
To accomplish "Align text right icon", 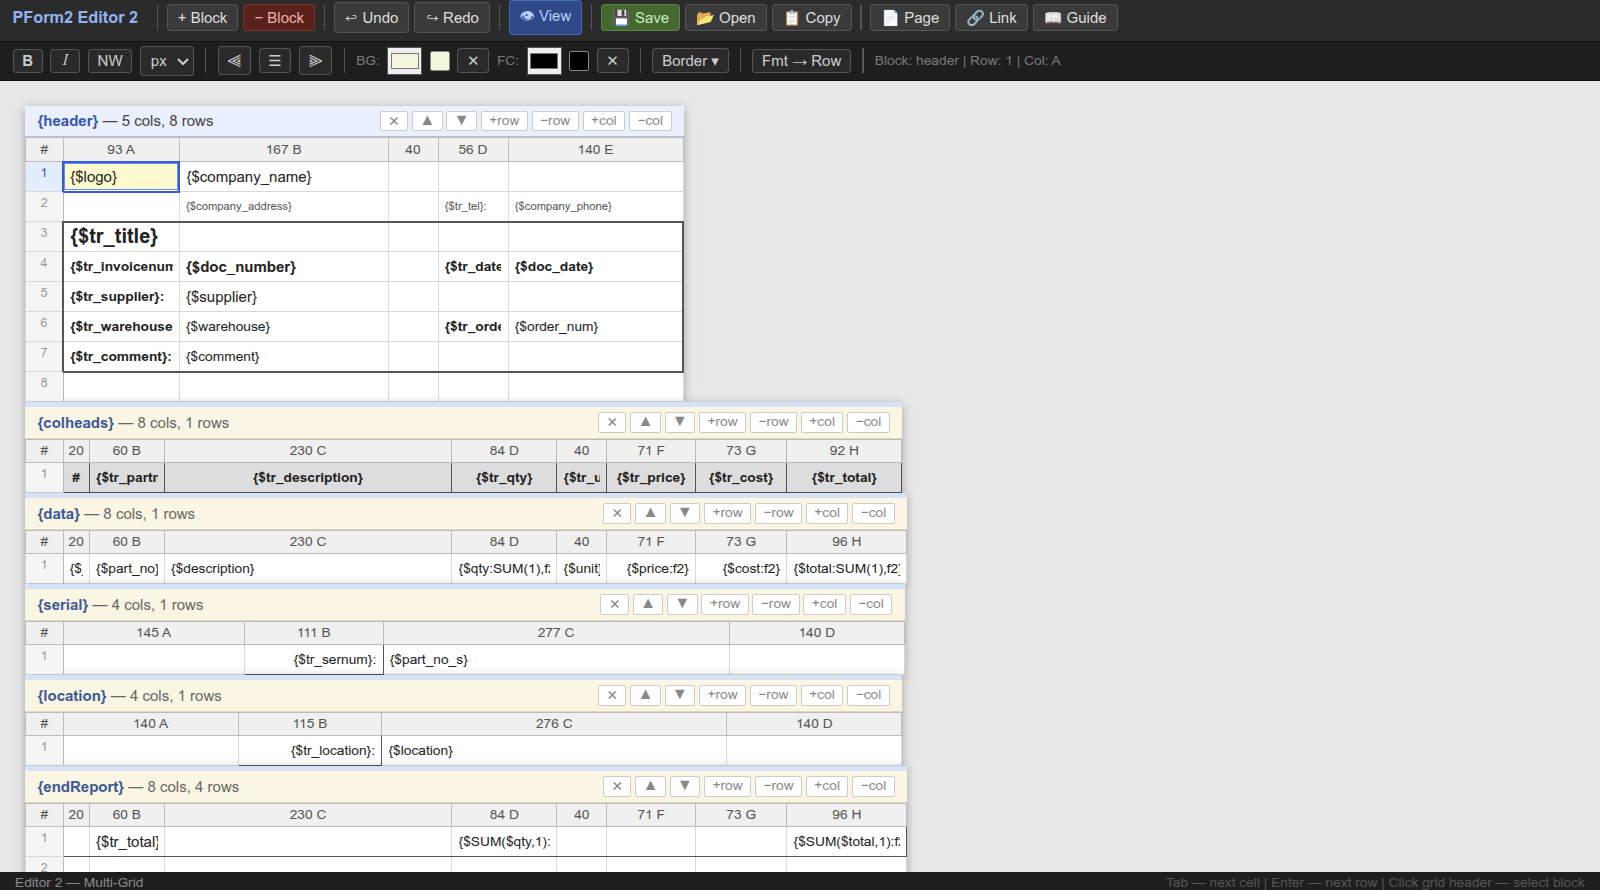I will coord(315,61).
